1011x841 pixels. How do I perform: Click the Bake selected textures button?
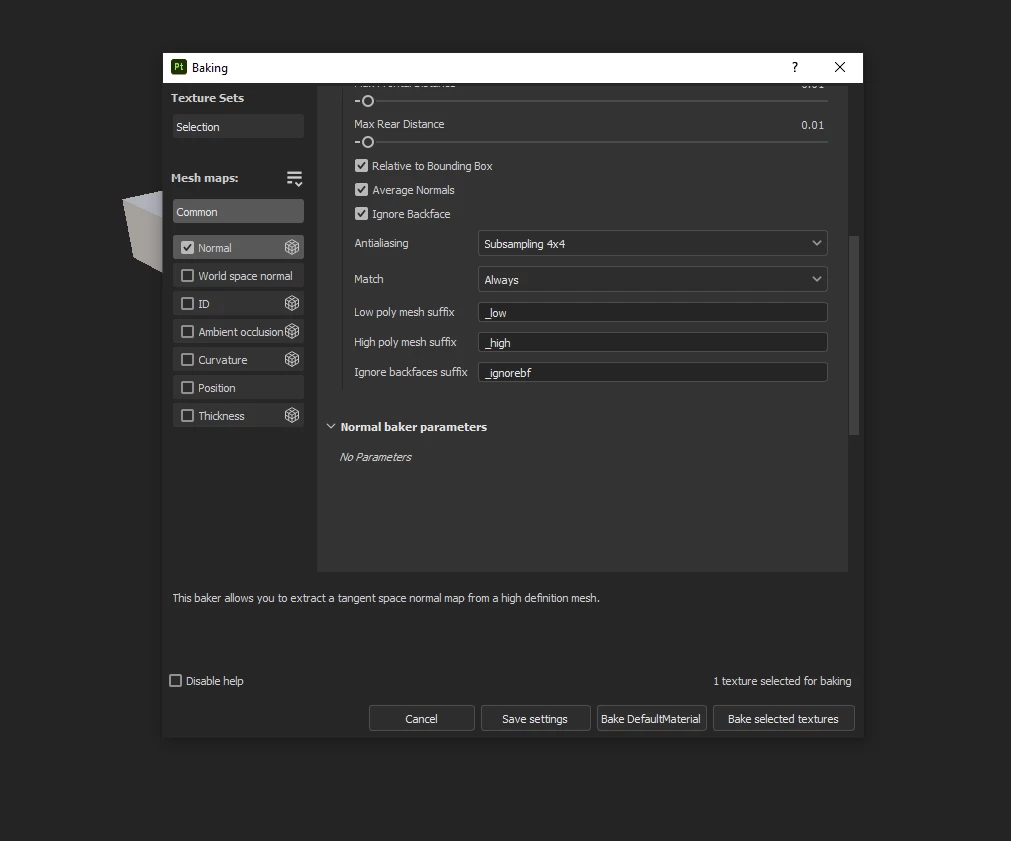click(x=783, y=718)
